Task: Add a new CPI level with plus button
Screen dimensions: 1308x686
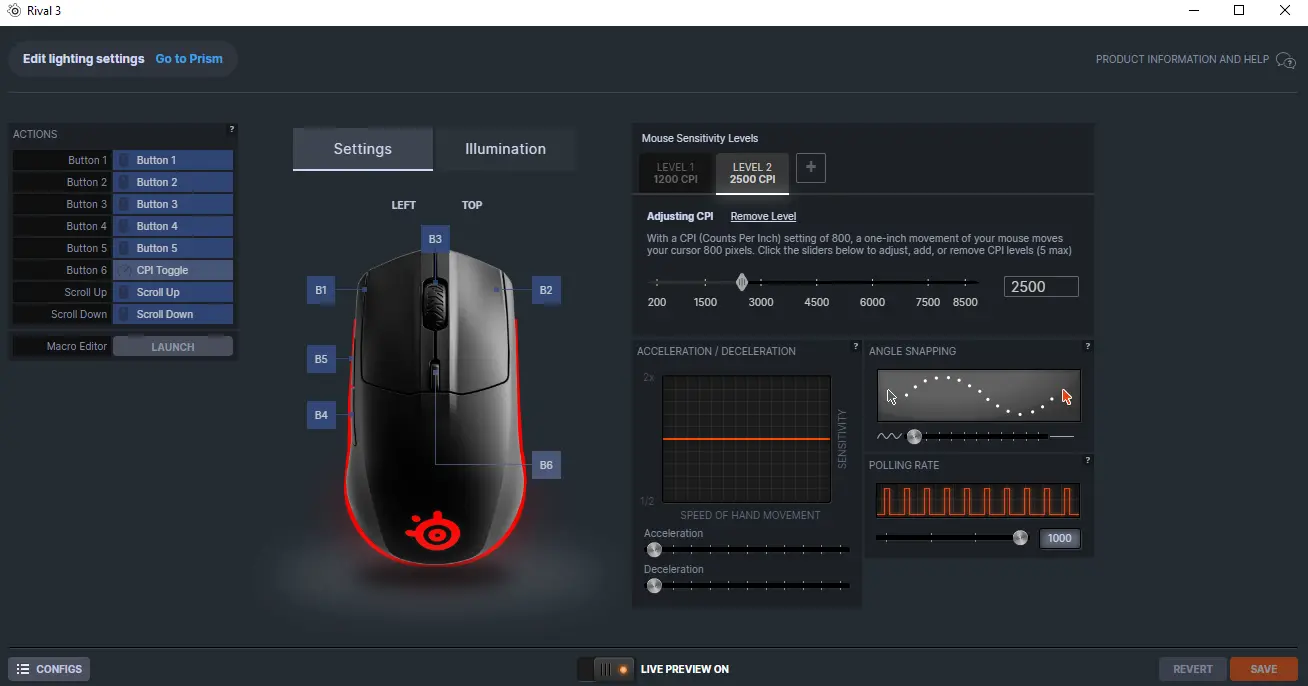Action: (810, 168)
